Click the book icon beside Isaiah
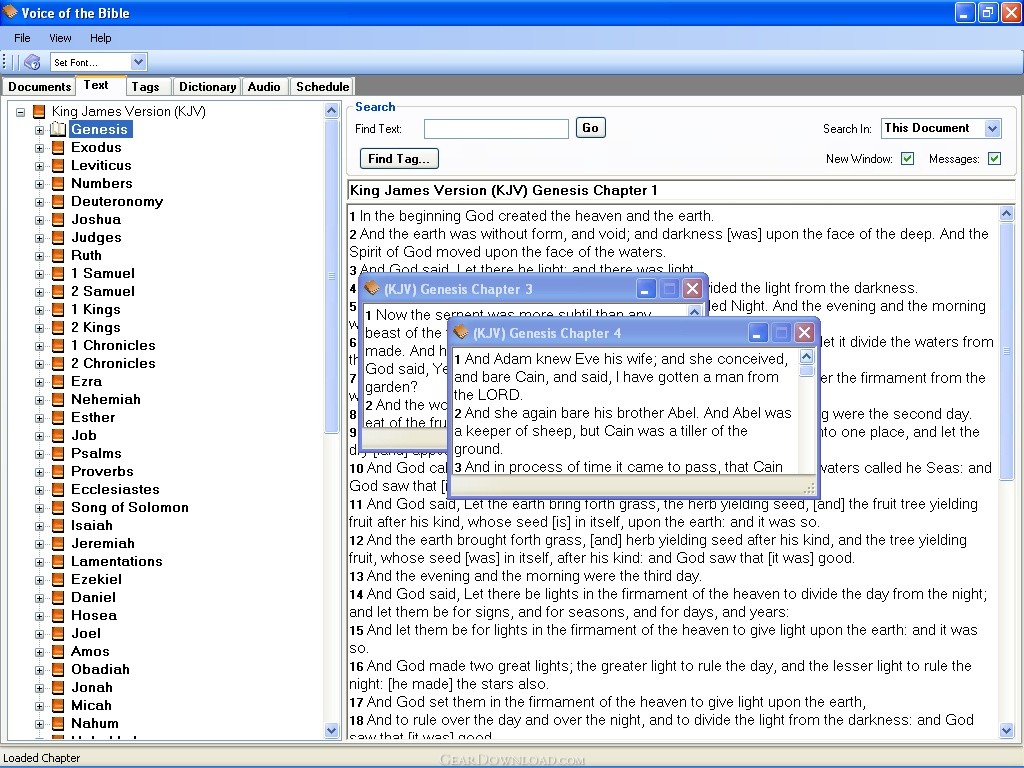Viewport: 1024px width, 768px height. tap(58, 526)
